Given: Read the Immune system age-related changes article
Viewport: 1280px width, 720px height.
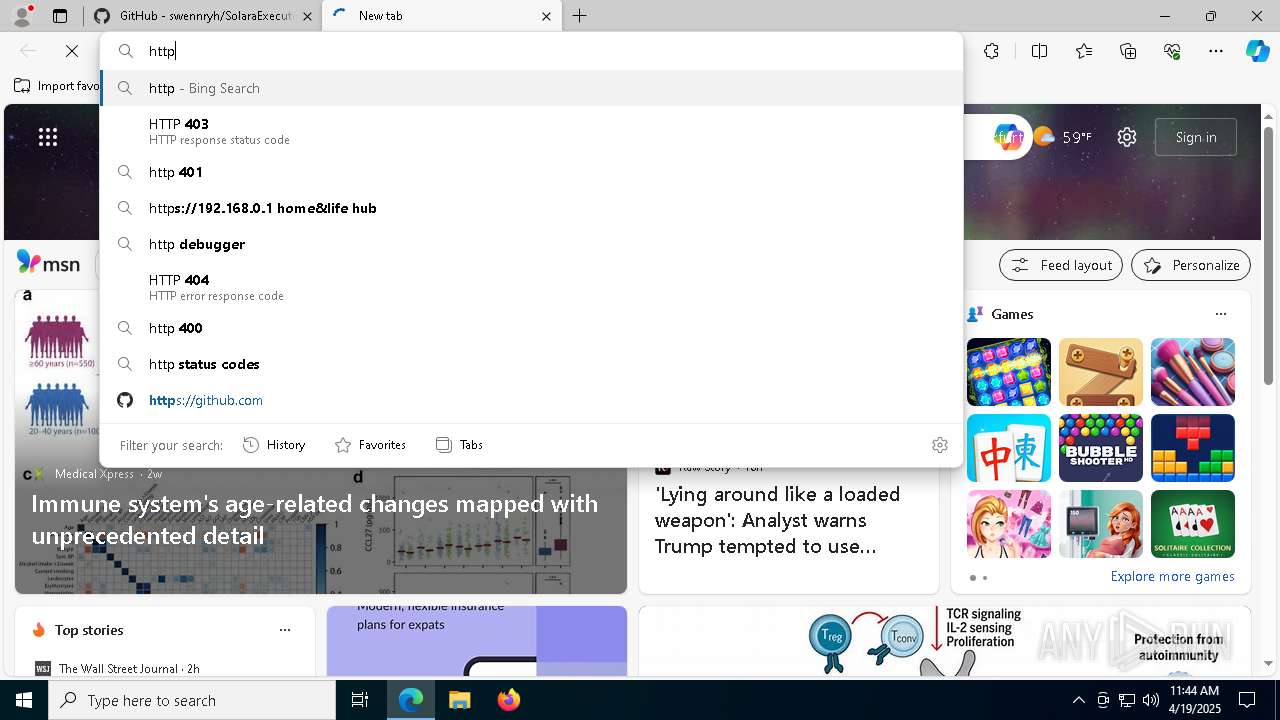Looking at the screenshot, I should tap(314, 520).
